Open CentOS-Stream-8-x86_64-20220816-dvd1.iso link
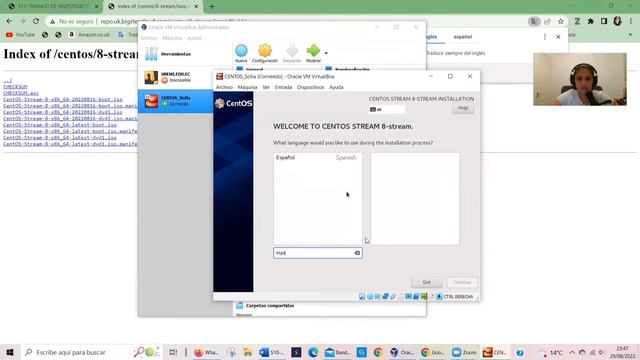Viewport: 640px width, 360px height. point(62,112)
